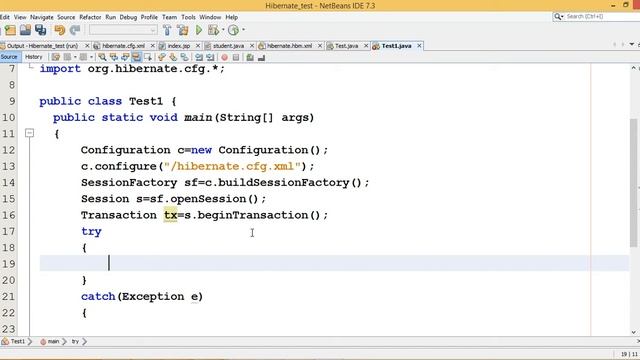The height and width of the screenshot is (360, 640).
Task: Click the highlighted tx variable on line 16
Action: pos(171,215)
